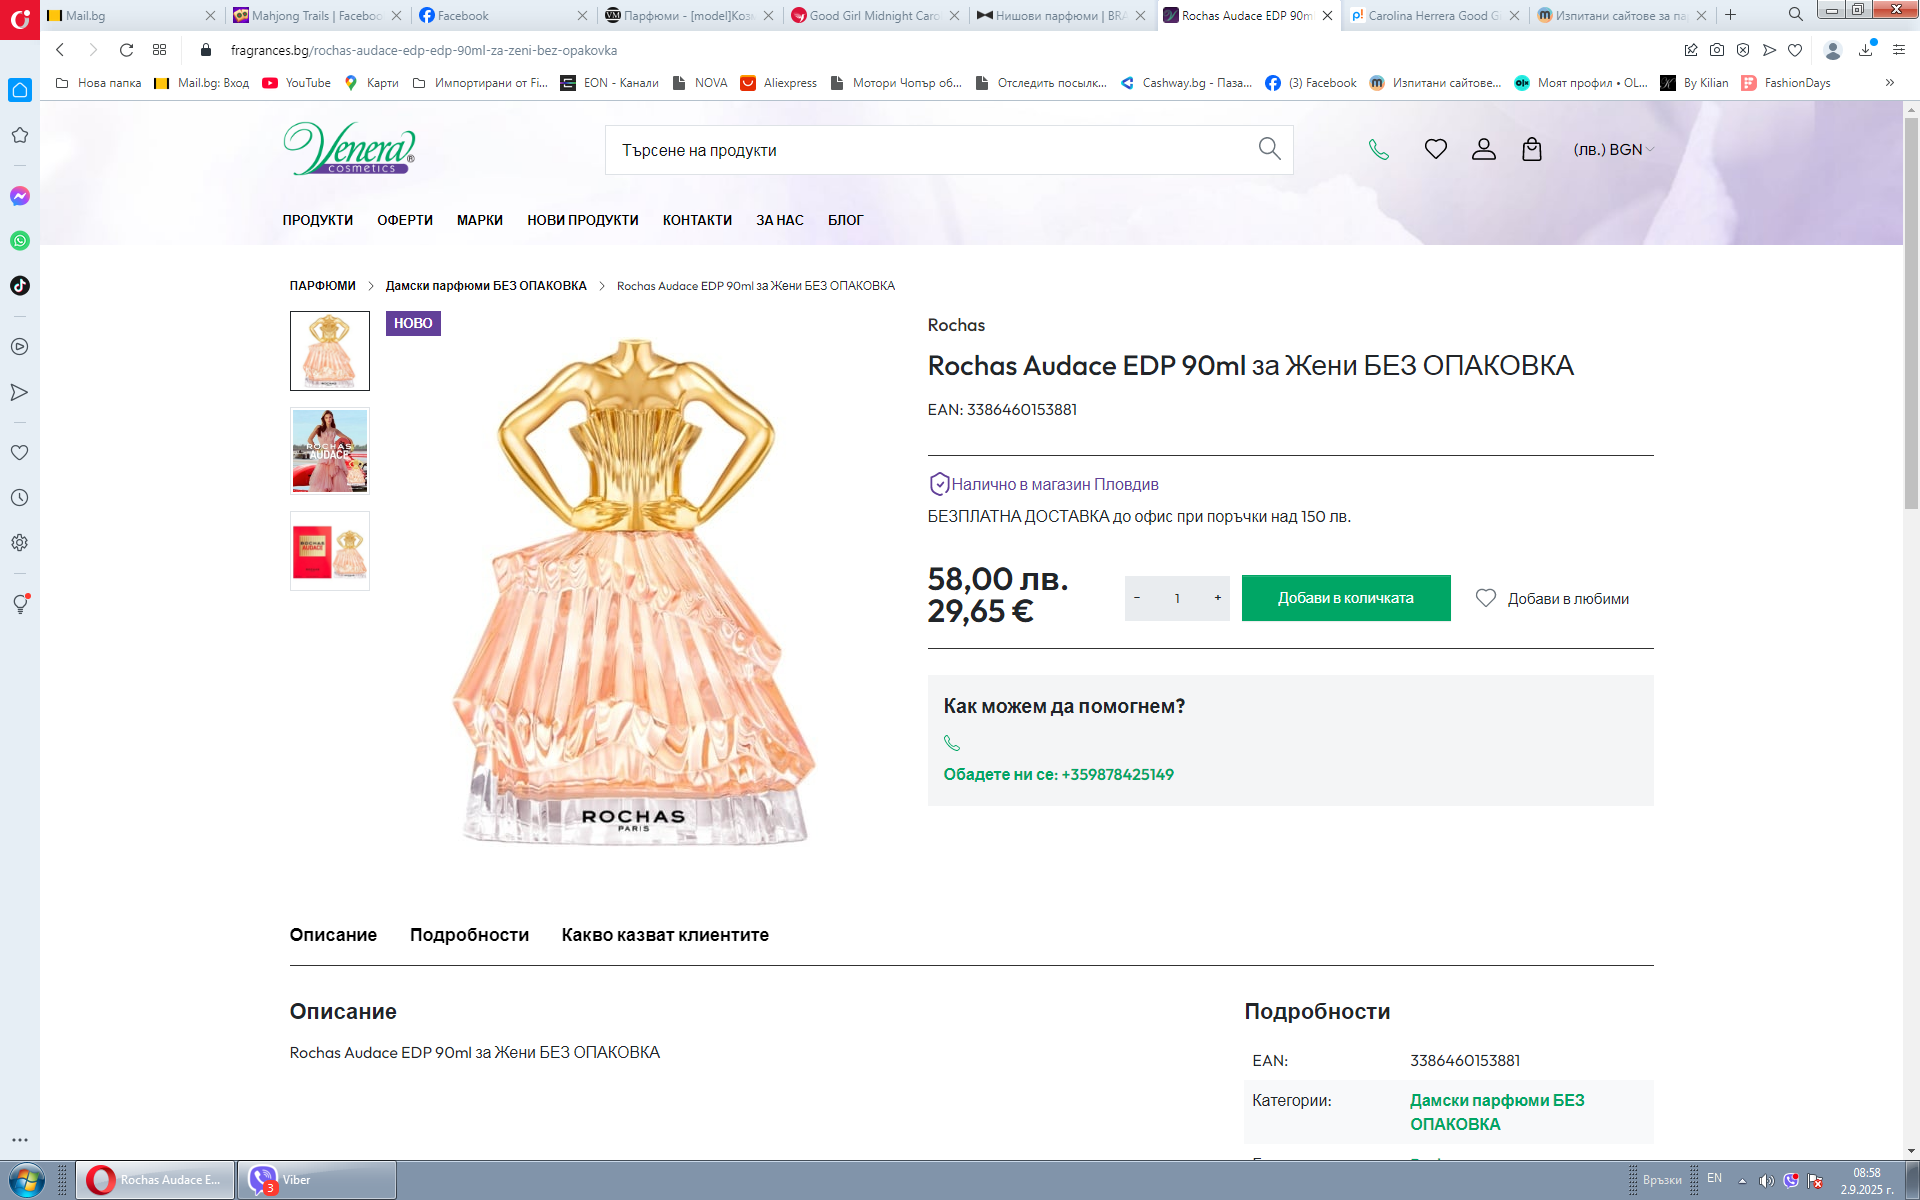This screenshot has height=1200, width=1920.
Task: Open the browser tab search magnifier
Action: tap(1796, 15)
